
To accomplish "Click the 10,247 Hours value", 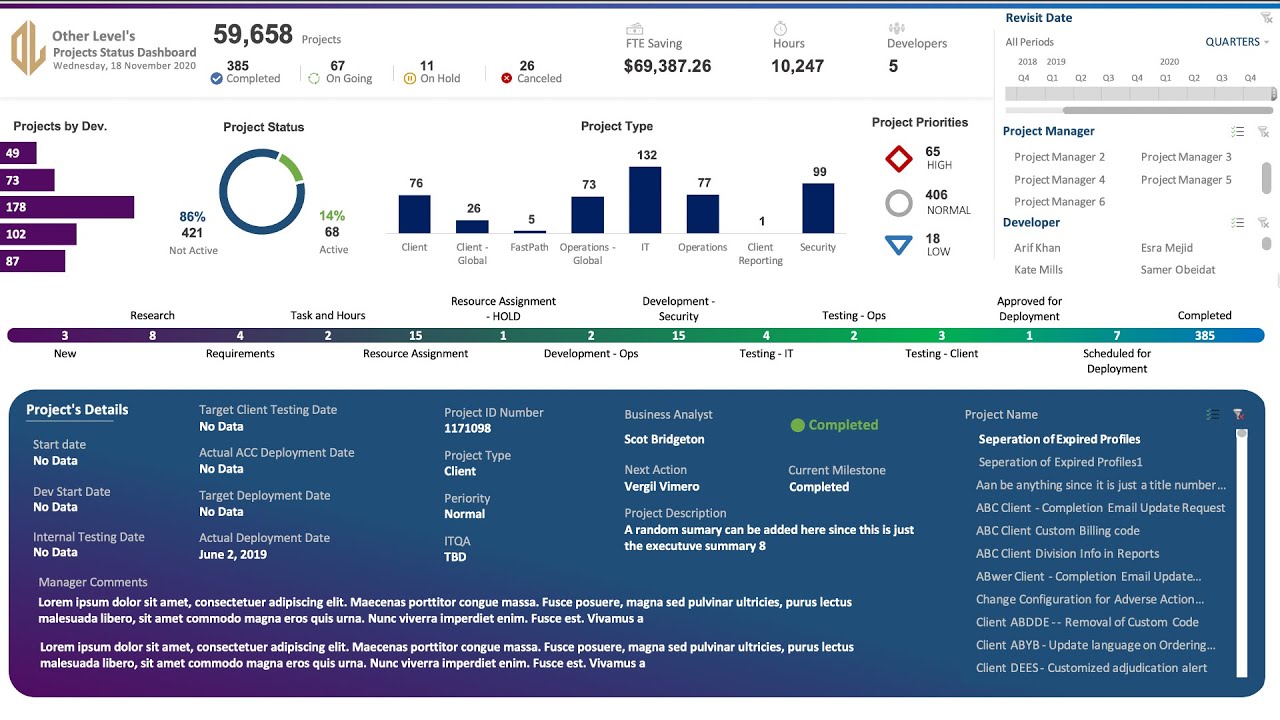I will [x=797, y=67].
